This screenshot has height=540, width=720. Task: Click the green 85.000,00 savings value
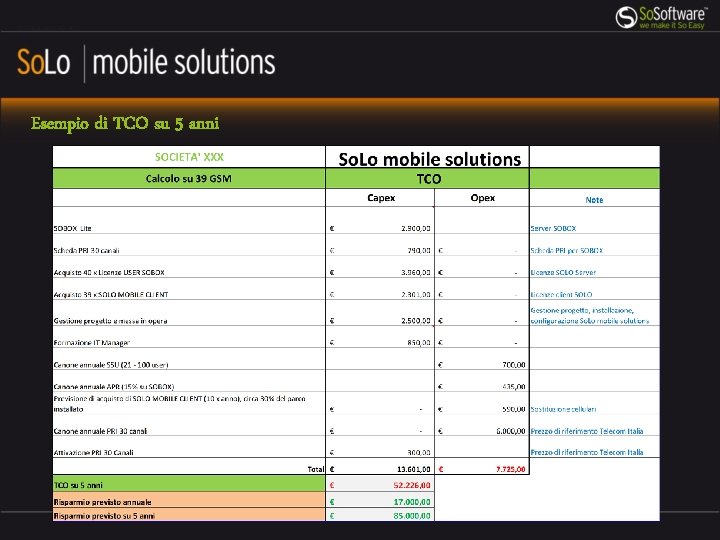[x=412, y=516]
